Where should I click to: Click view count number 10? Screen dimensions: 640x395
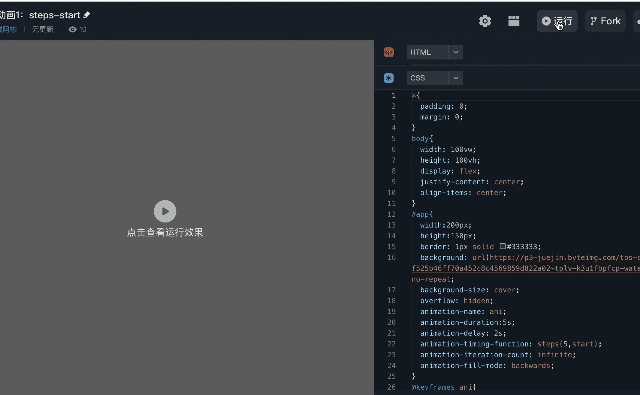[x=82, y=29]
